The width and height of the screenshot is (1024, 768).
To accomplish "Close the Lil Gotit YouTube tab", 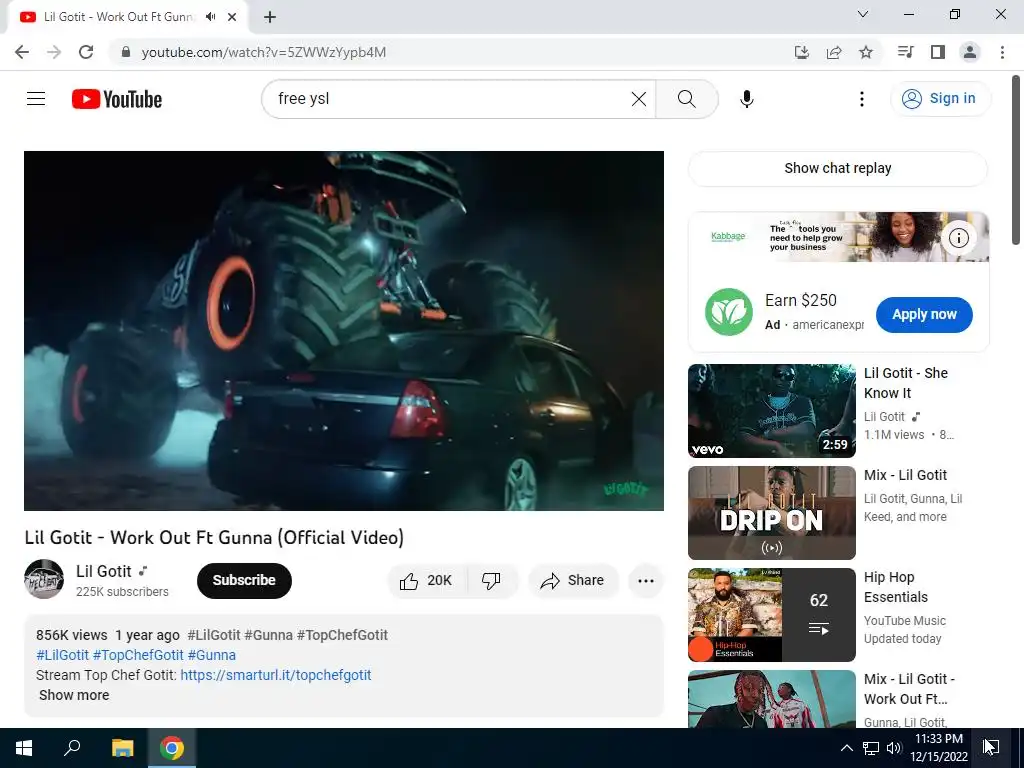I will coord(232,17).
